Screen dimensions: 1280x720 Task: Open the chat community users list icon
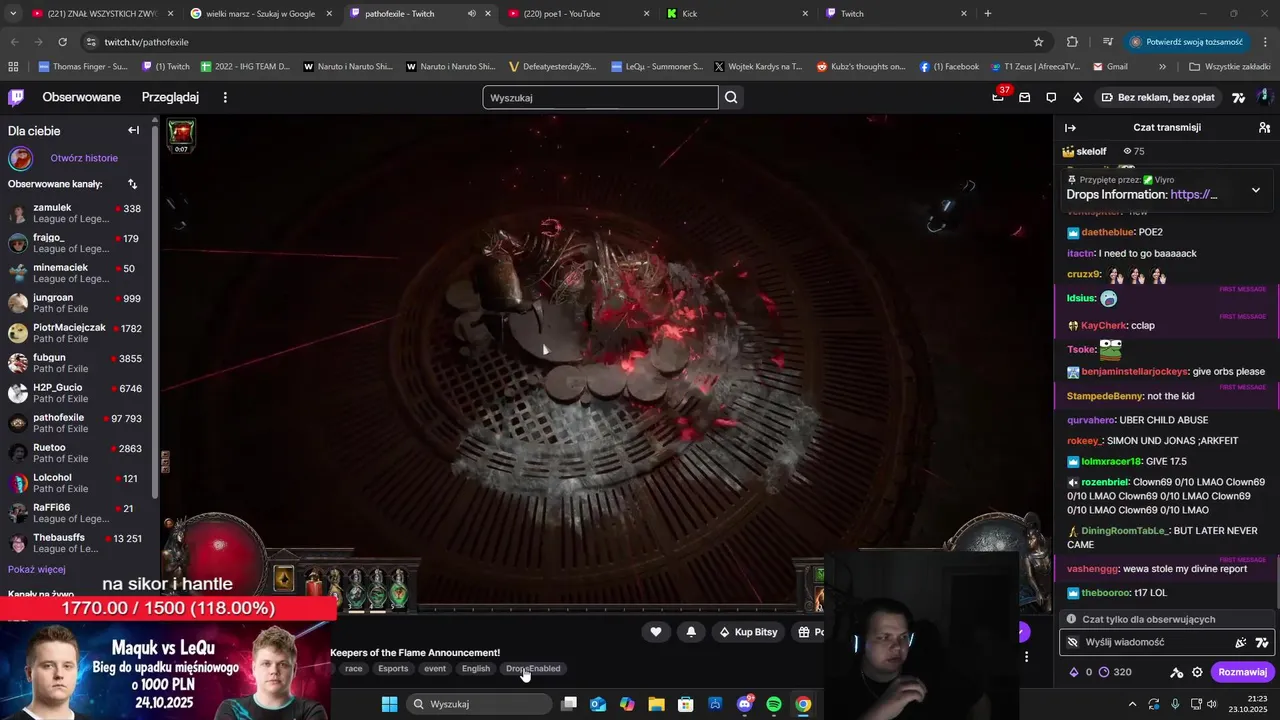[1264, 128]
